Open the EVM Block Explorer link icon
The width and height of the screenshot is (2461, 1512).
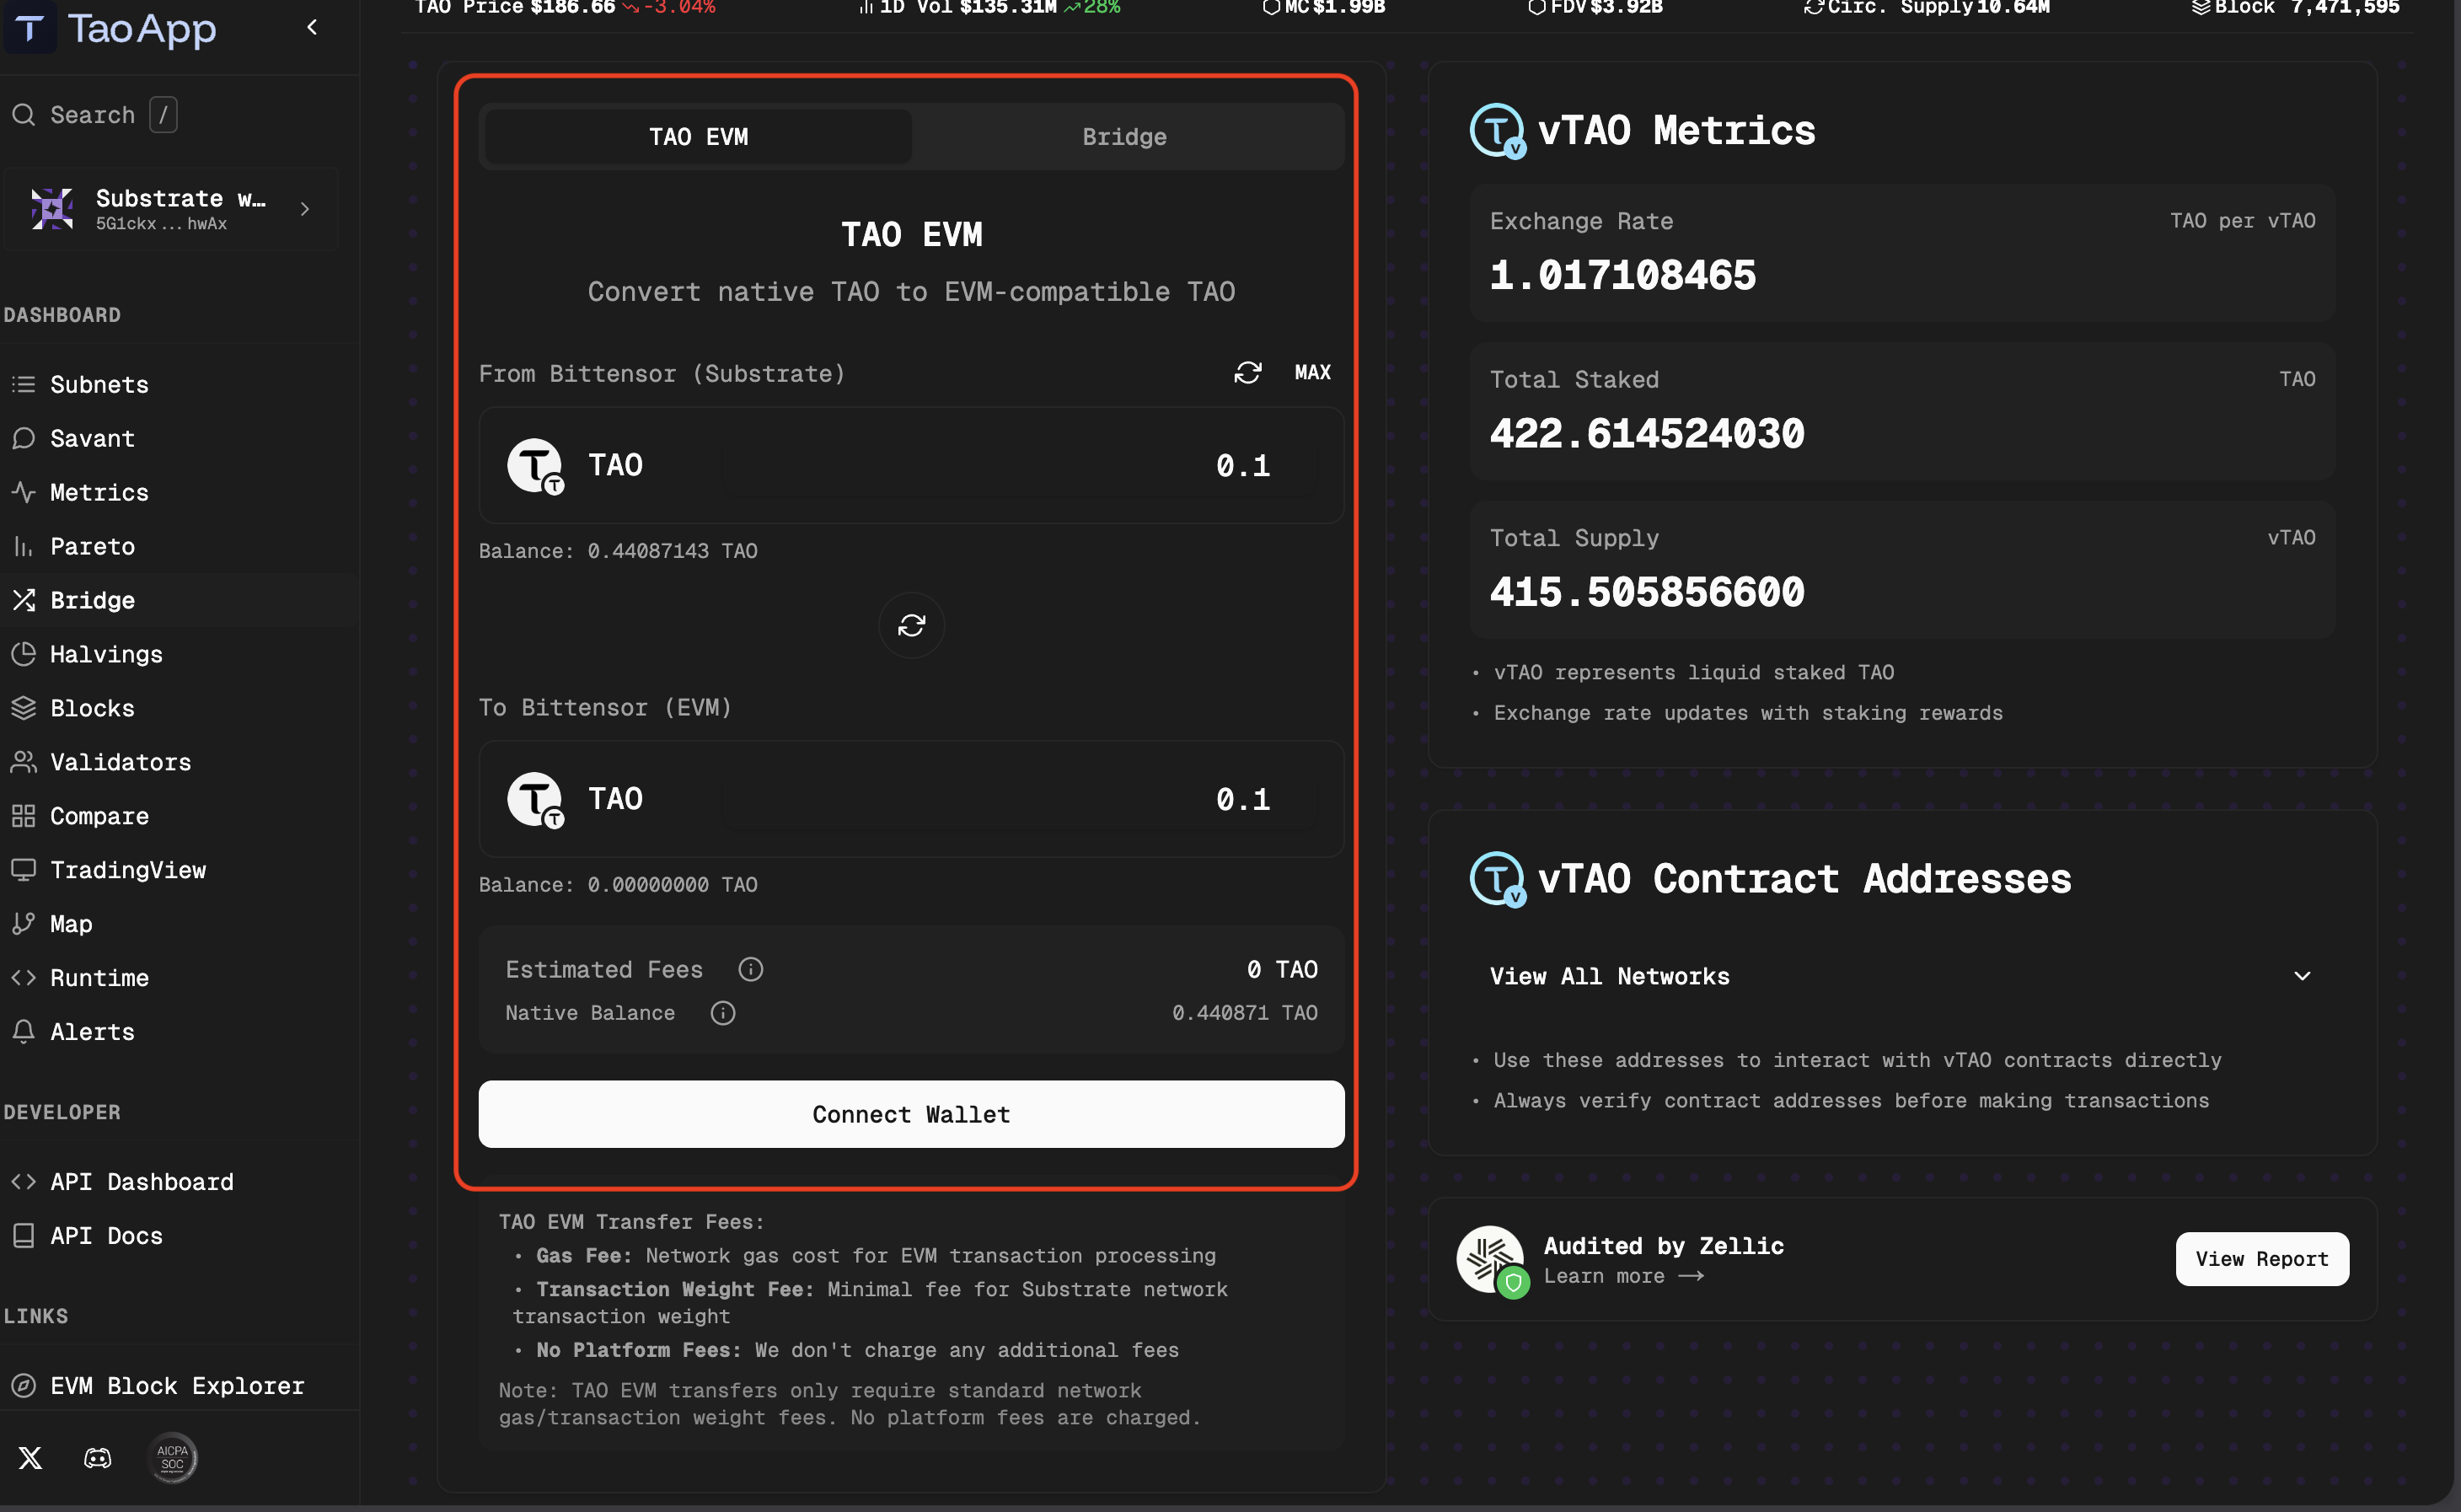24,1385
